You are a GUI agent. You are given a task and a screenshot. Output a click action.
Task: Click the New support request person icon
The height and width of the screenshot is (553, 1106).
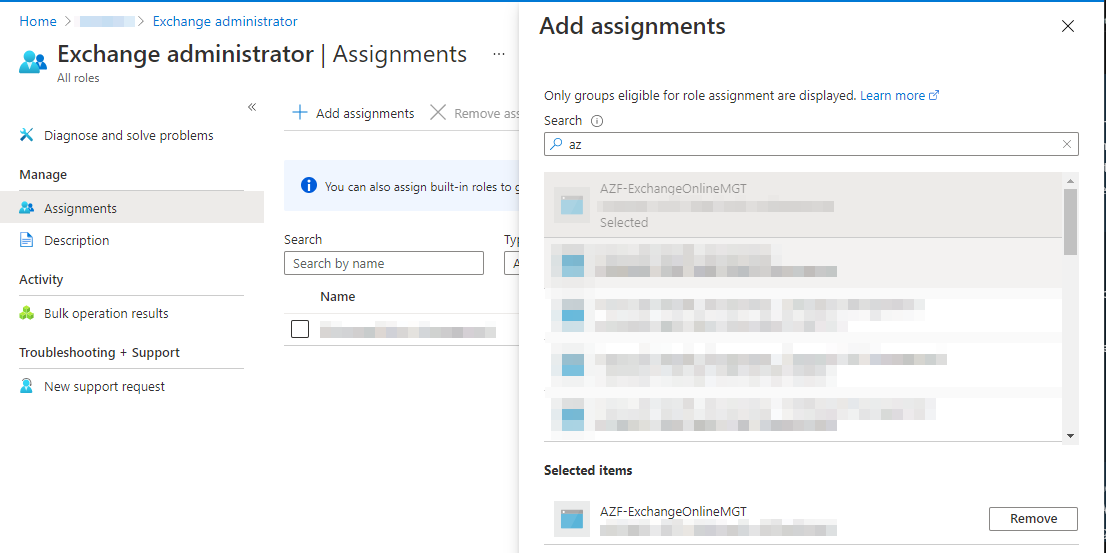click(x=27, y=387)
